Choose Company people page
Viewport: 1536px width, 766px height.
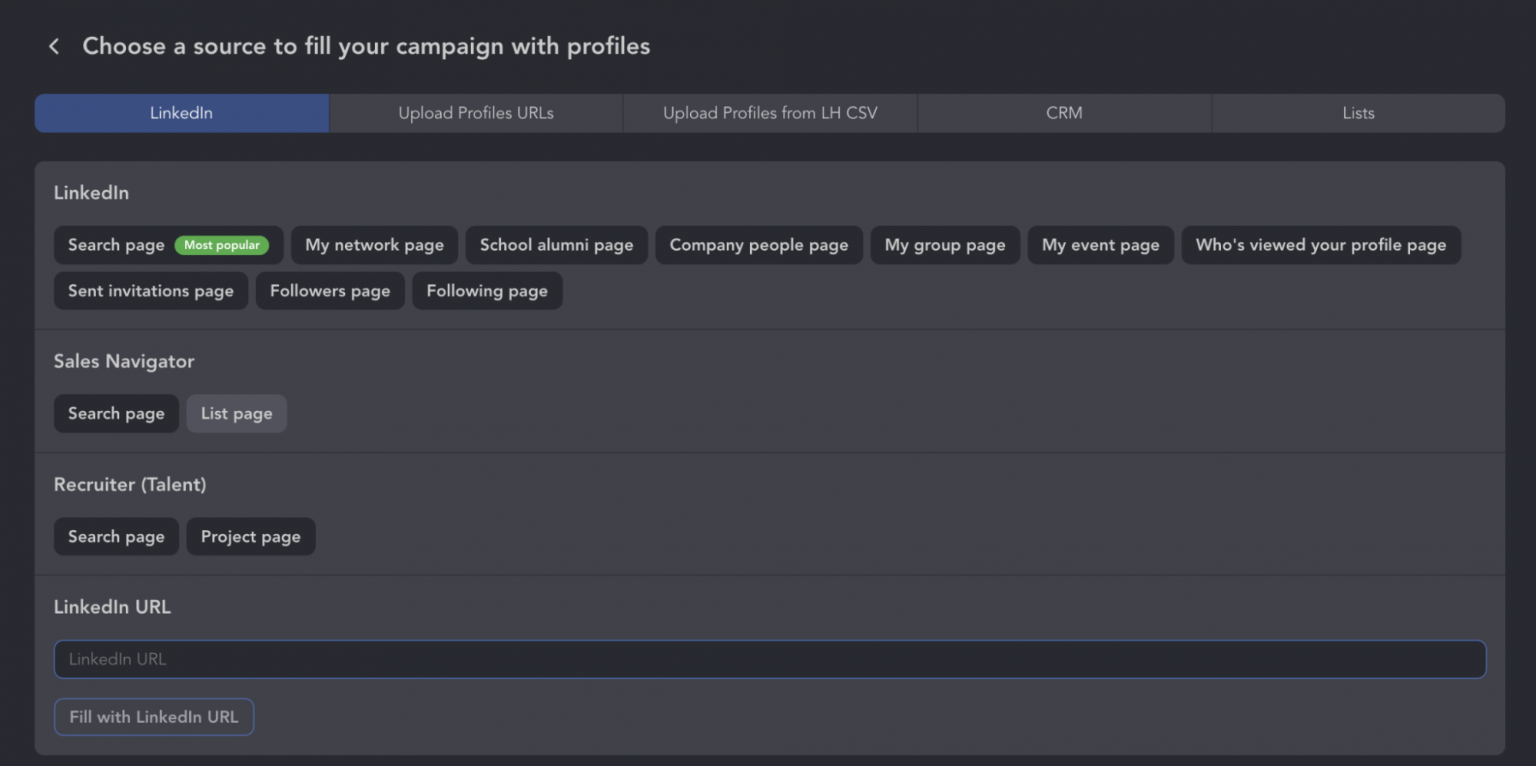[758, 245]
